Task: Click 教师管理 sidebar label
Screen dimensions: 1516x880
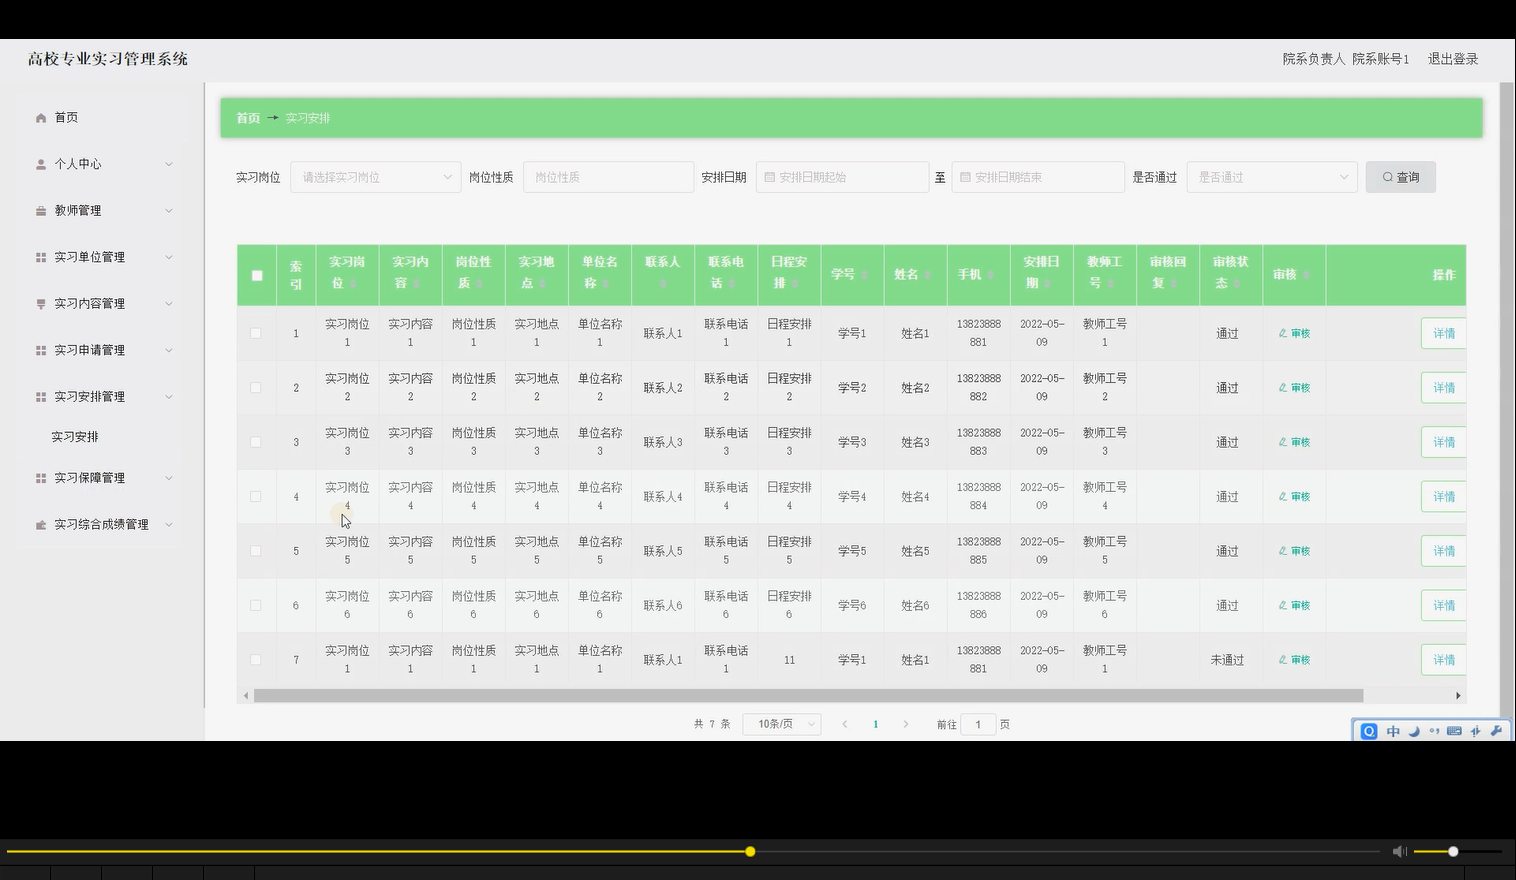Action: tap(78, 211)
